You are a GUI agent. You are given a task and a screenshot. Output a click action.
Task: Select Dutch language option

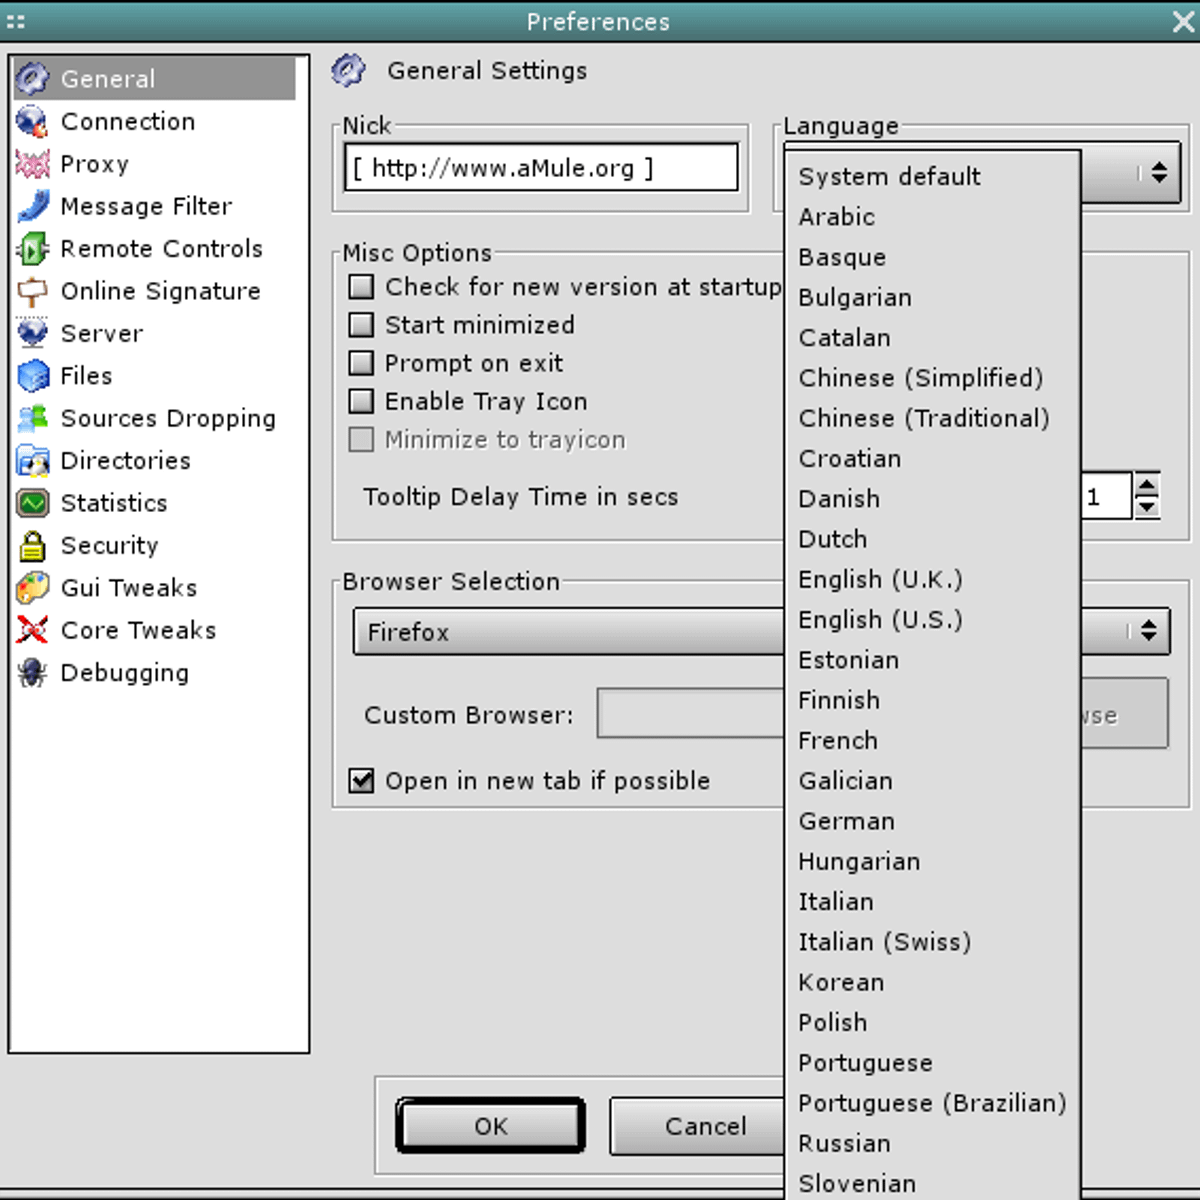click(932, 539)
